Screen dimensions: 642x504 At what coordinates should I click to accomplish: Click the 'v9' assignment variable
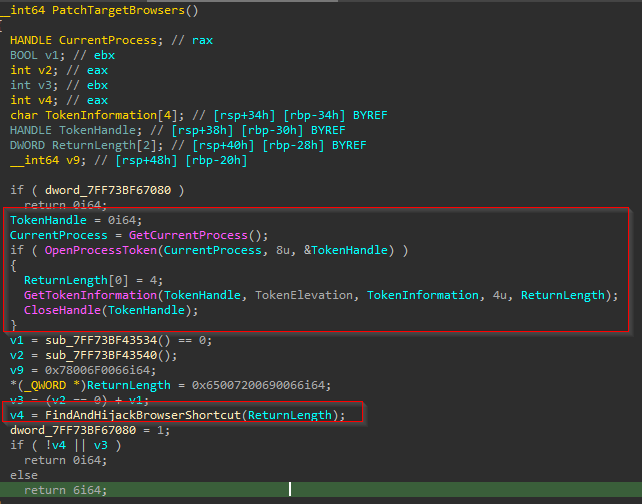[x=17, y=371]
